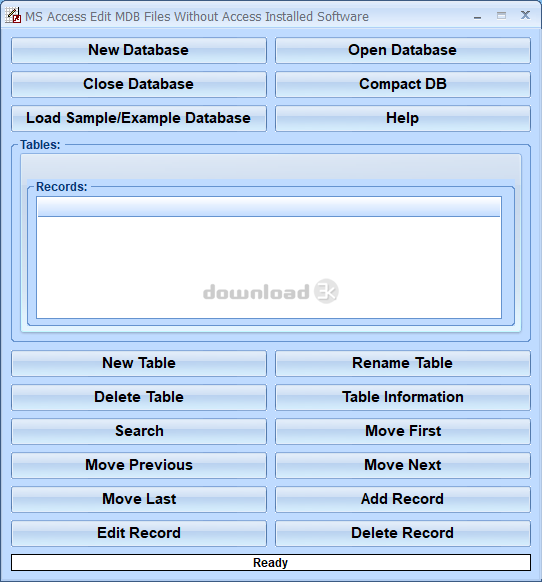Show Table Information
Screen dimensions: 542x582
[x=403, y=398]
